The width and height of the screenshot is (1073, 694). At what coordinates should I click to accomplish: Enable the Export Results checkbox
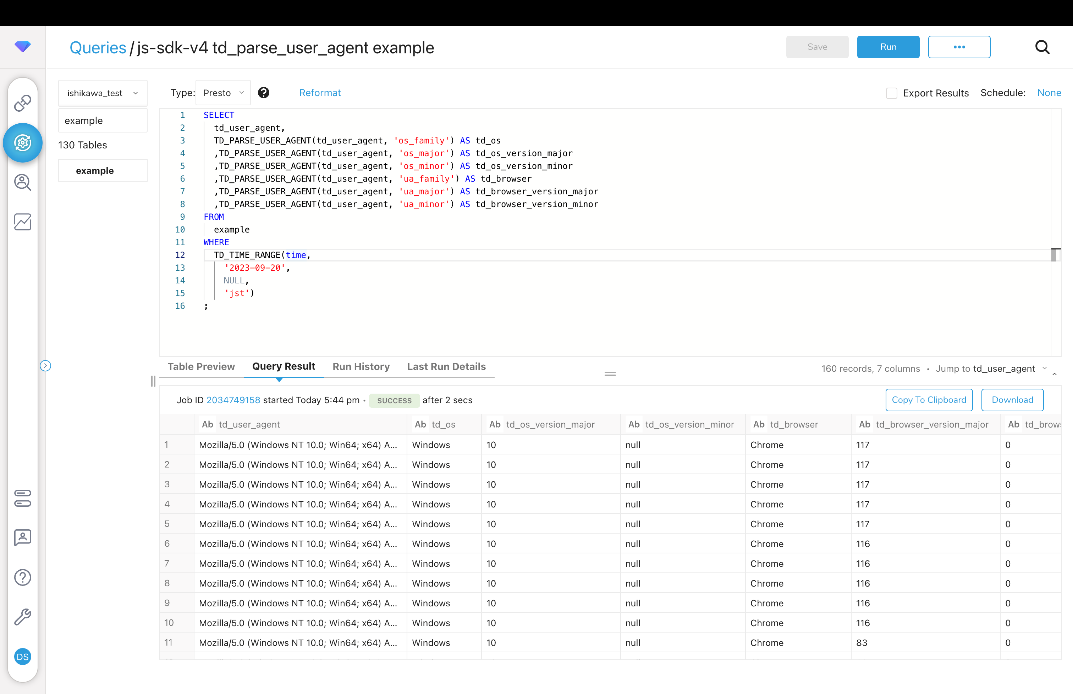[x=891, y=93]
